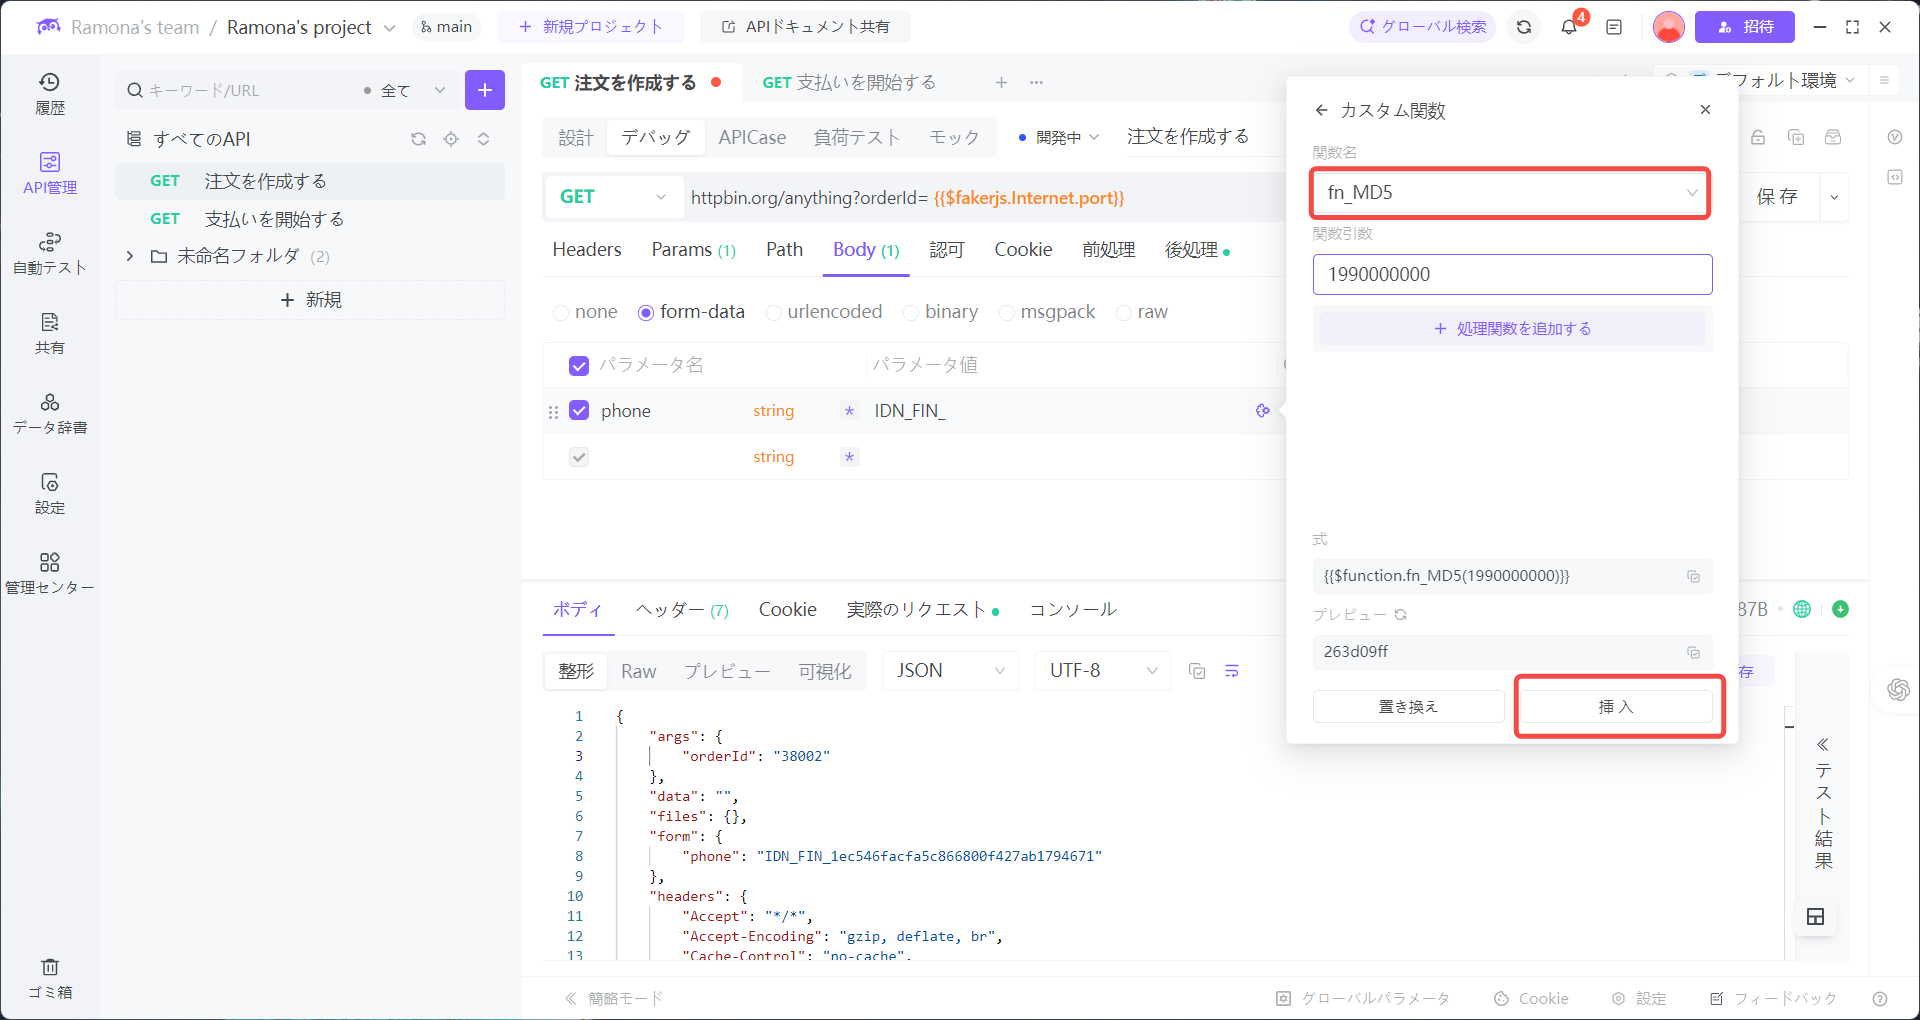The height and width of the screenshot is (1020, 1920).
Task: Open the 履歴 panel in the sidebar
Action: 50,93
